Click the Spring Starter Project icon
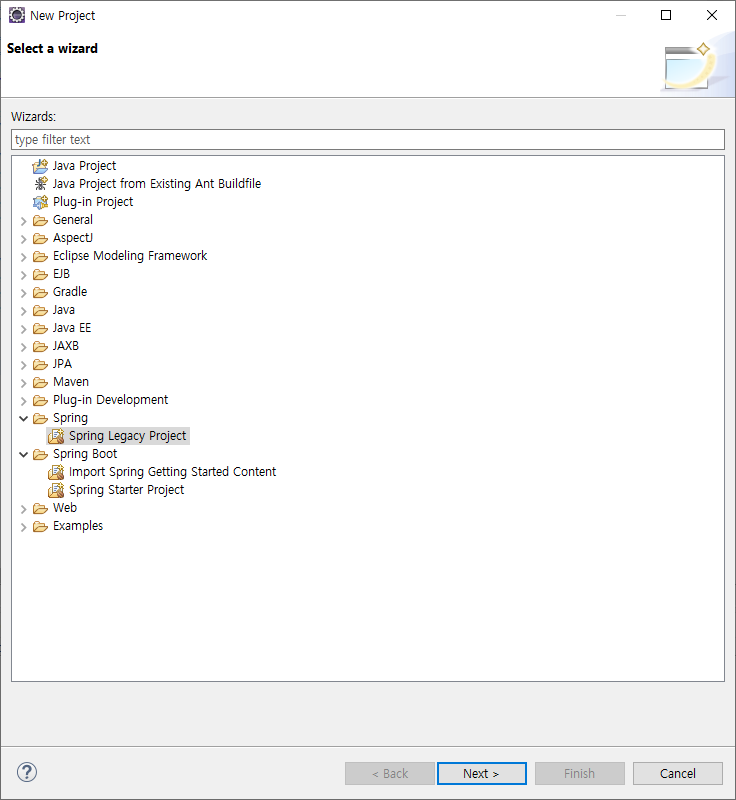 (56, 490)
